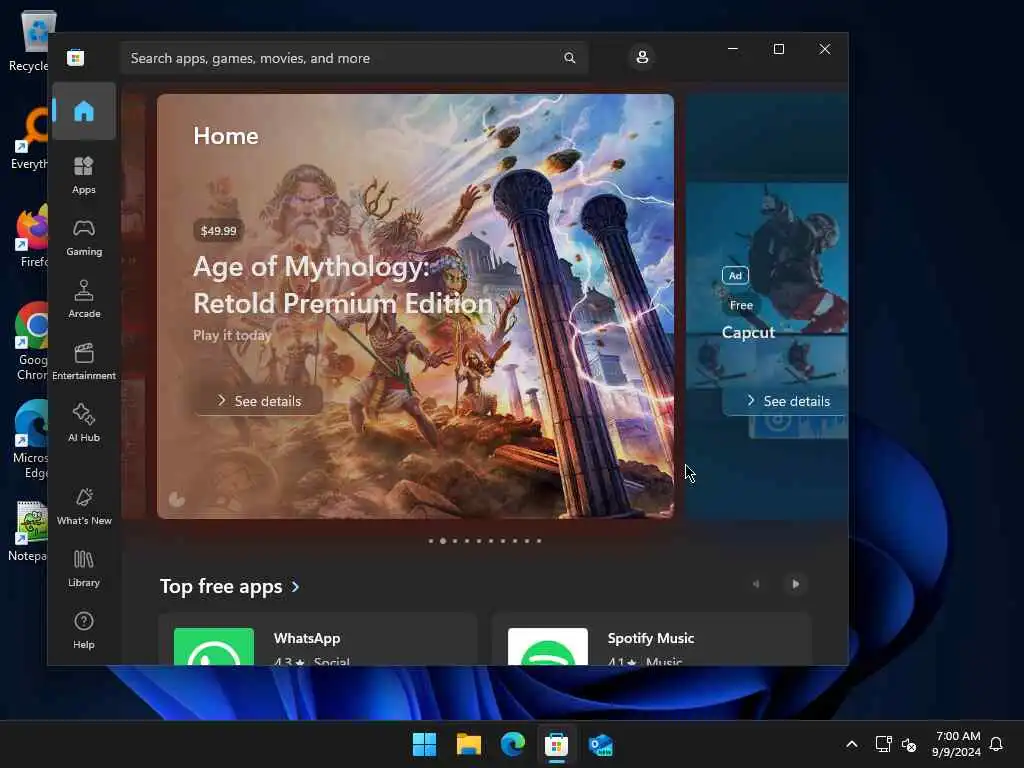This screenshot has width=1024, height=768.
Task: Click the Top free apps heading
Action: tap(221, 586)
